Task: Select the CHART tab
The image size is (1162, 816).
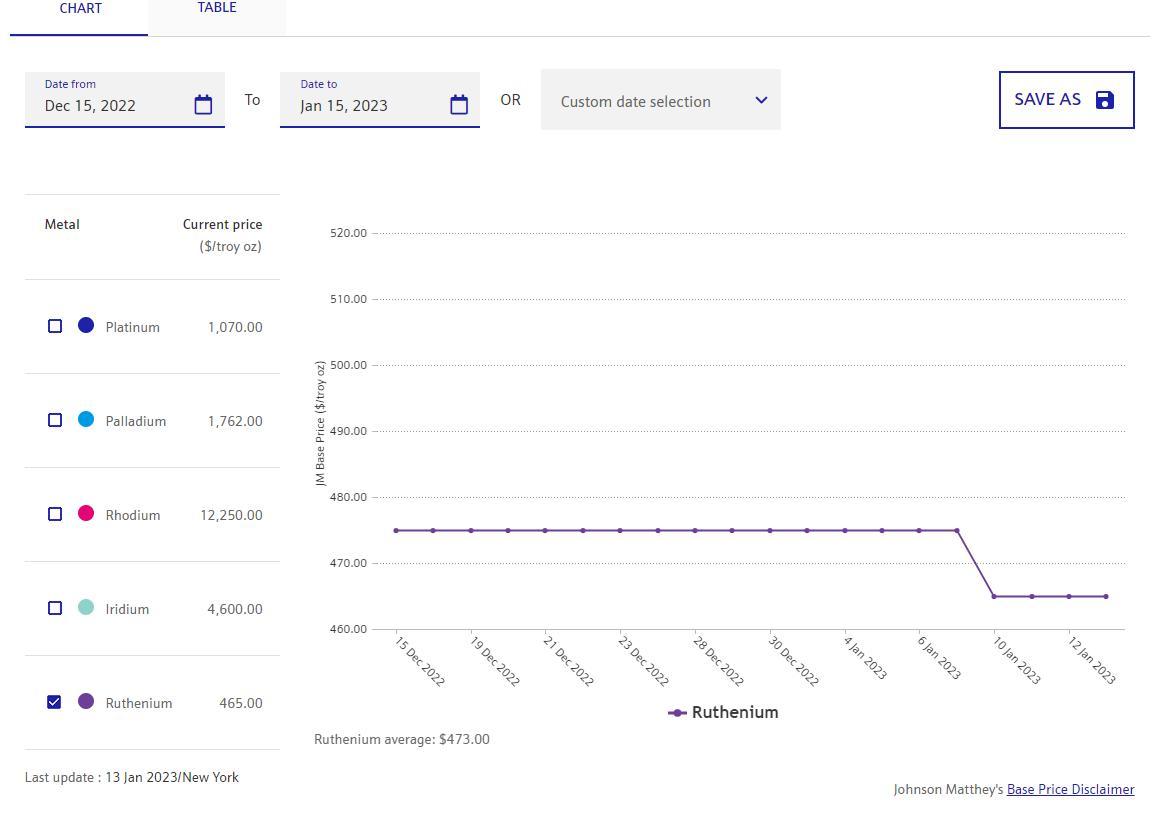Action: (80, 9)
